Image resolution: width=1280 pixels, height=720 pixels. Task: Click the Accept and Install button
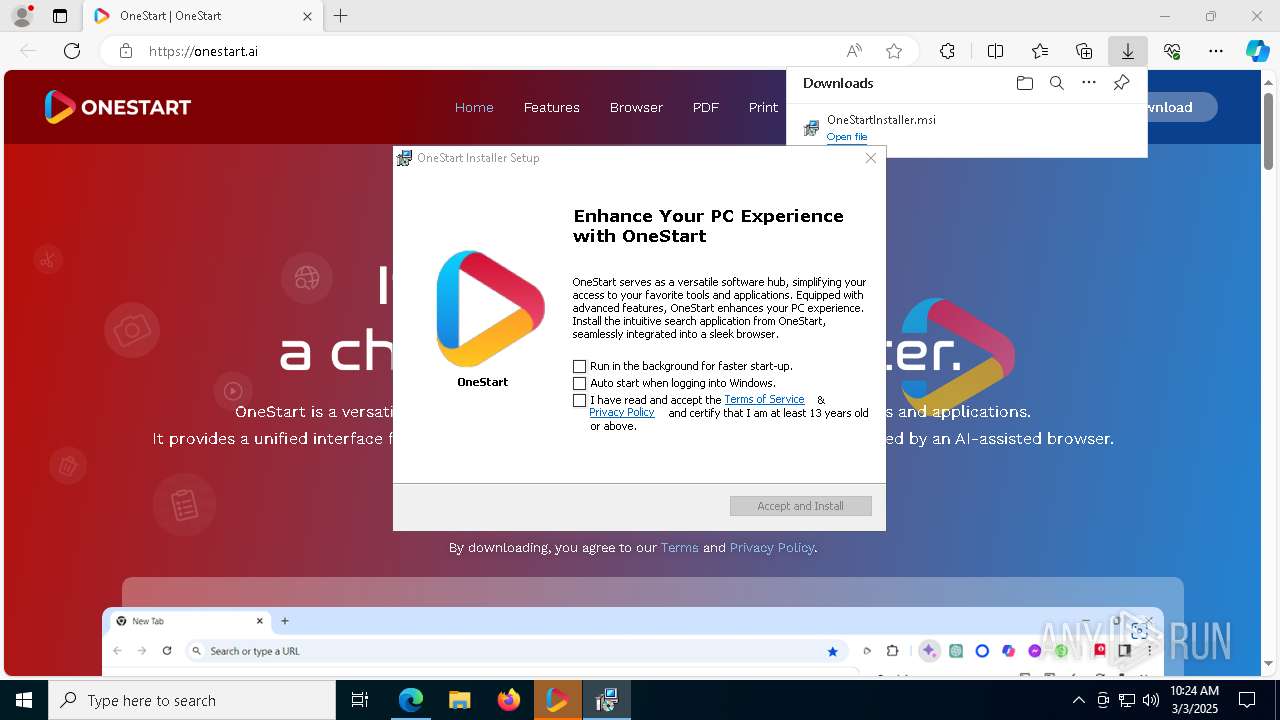800,506
